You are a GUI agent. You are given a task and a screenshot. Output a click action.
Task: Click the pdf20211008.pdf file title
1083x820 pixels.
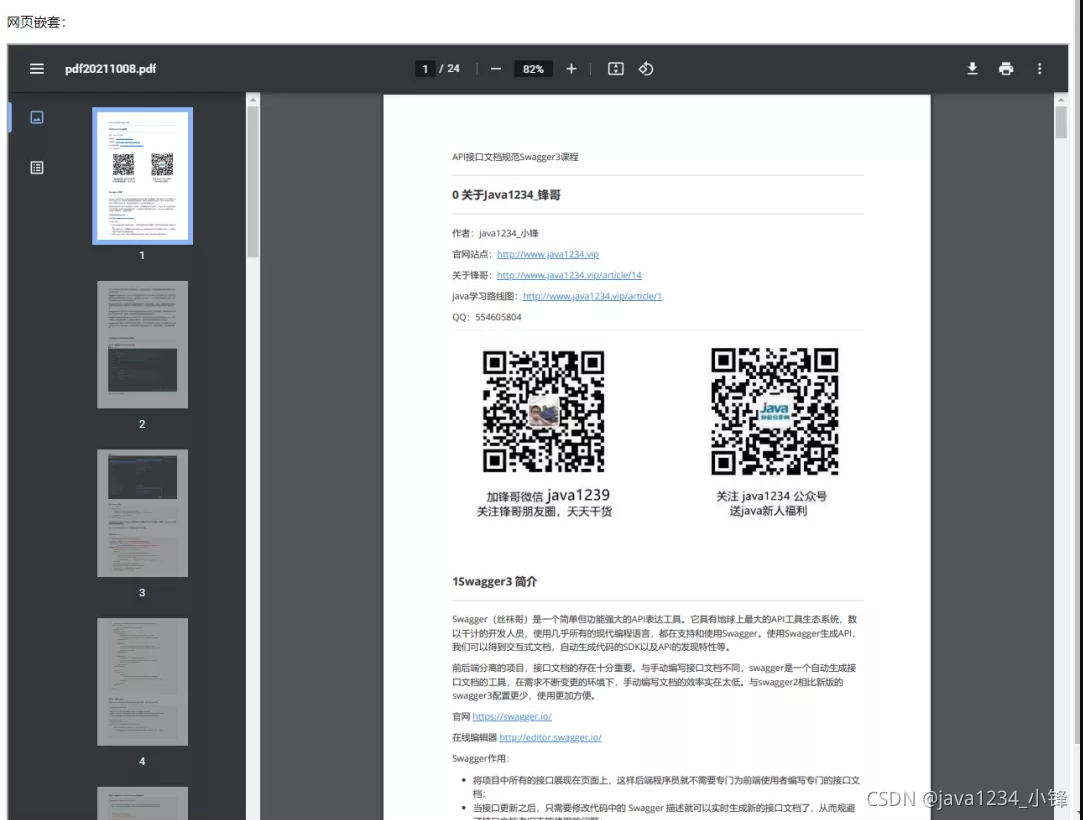pos(111,68)
